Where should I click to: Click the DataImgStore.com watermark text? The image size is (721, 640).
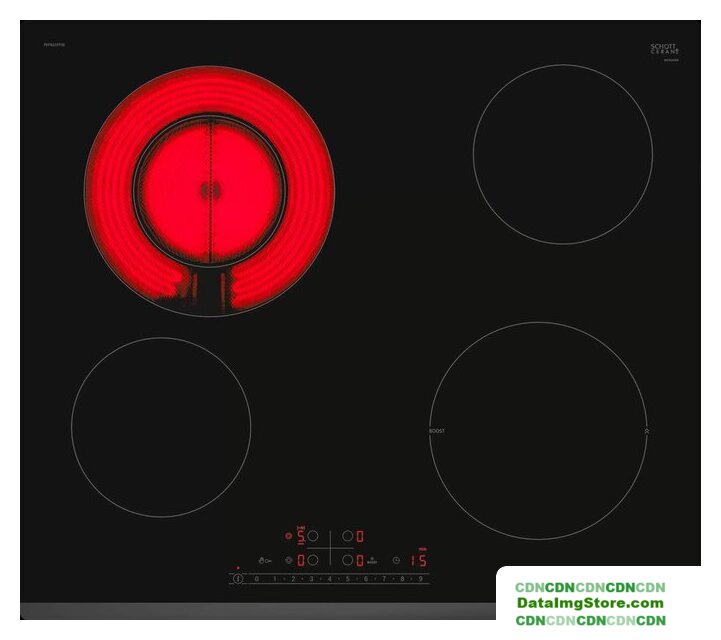(590, 603)
